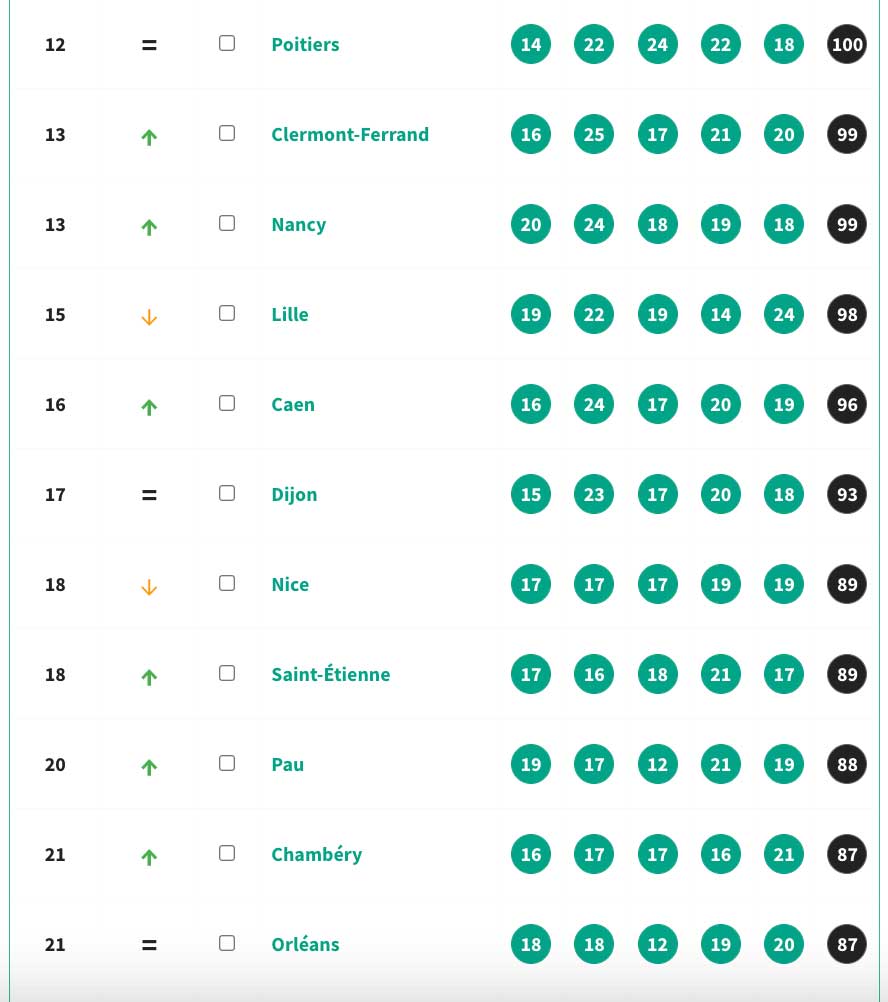Image resolution: width=888 pixels, height=1002 pixels.
Task: Click Poitiers total score badge 100
Action: tap(847, 44)
